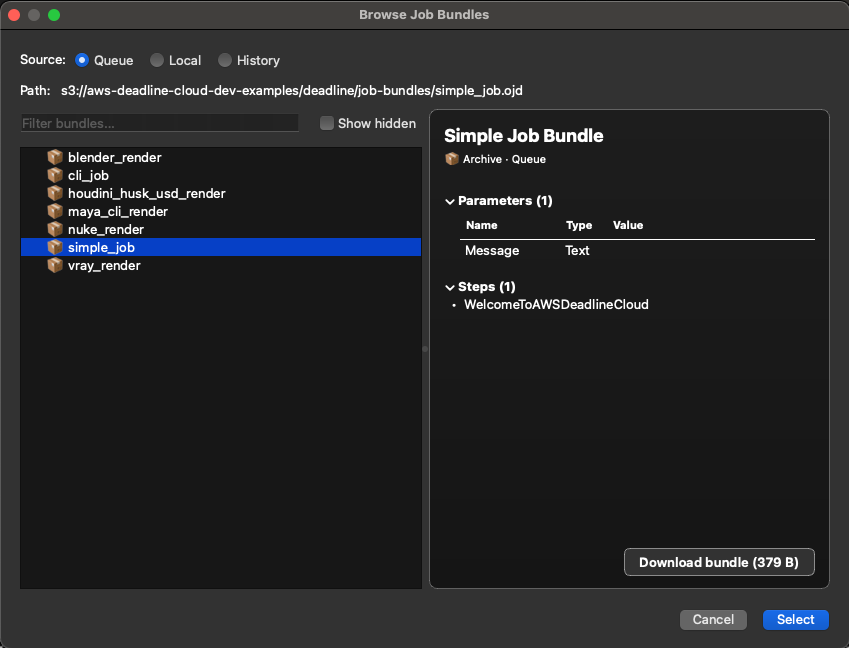Screen dimensions: 849x648
Task: Click the vray_render package icon
Action: 55,265
